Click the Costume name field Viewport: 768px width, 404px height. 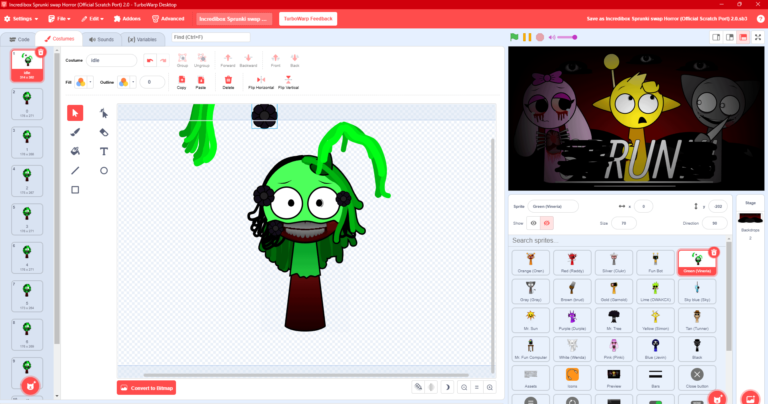pos(112,60)
